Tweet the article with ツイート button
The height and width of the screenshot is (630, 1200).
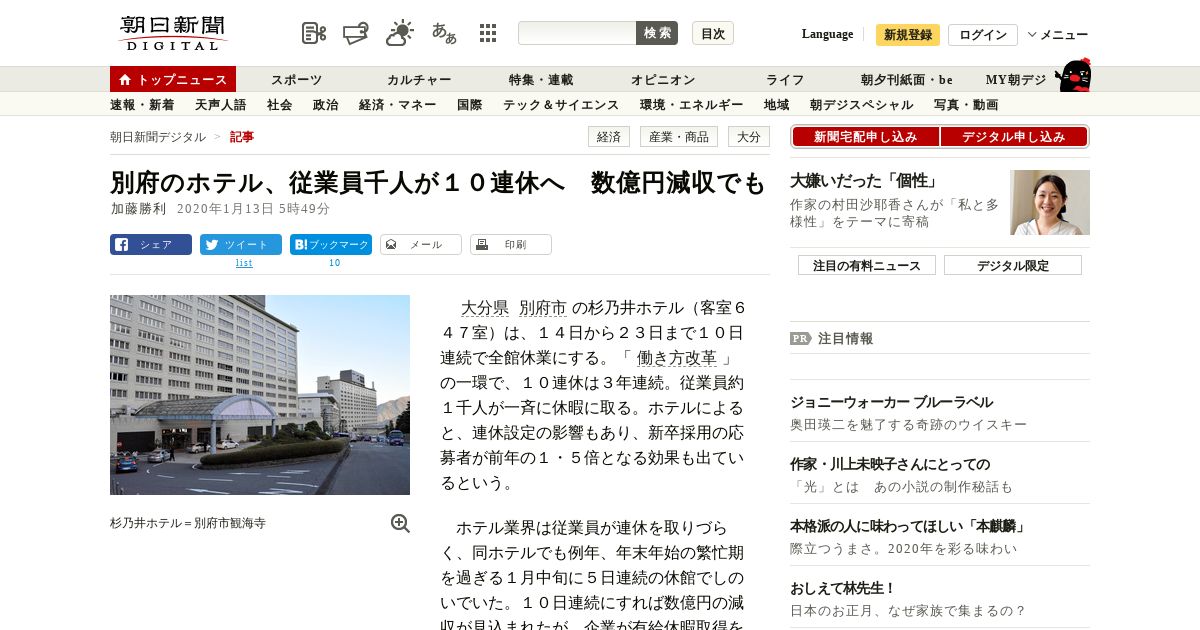pos(241,244)
